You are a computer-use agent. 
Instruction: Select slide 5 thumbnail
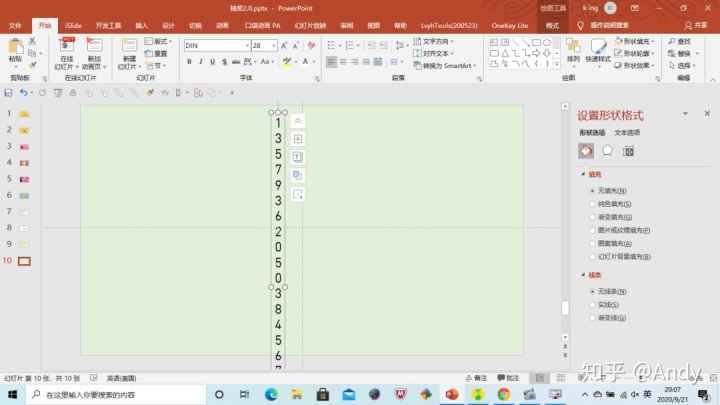[24, 179]
